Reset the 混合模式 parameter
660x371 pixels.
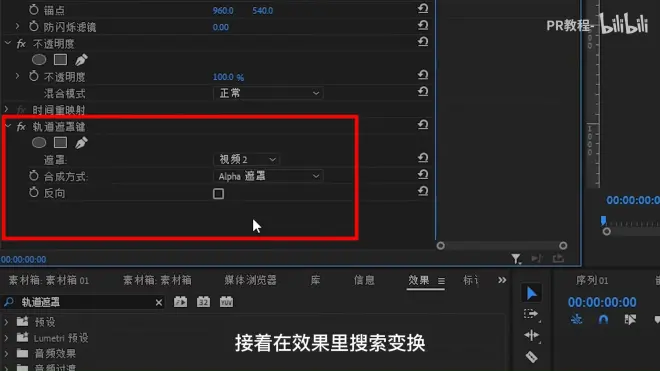[423, 91]
